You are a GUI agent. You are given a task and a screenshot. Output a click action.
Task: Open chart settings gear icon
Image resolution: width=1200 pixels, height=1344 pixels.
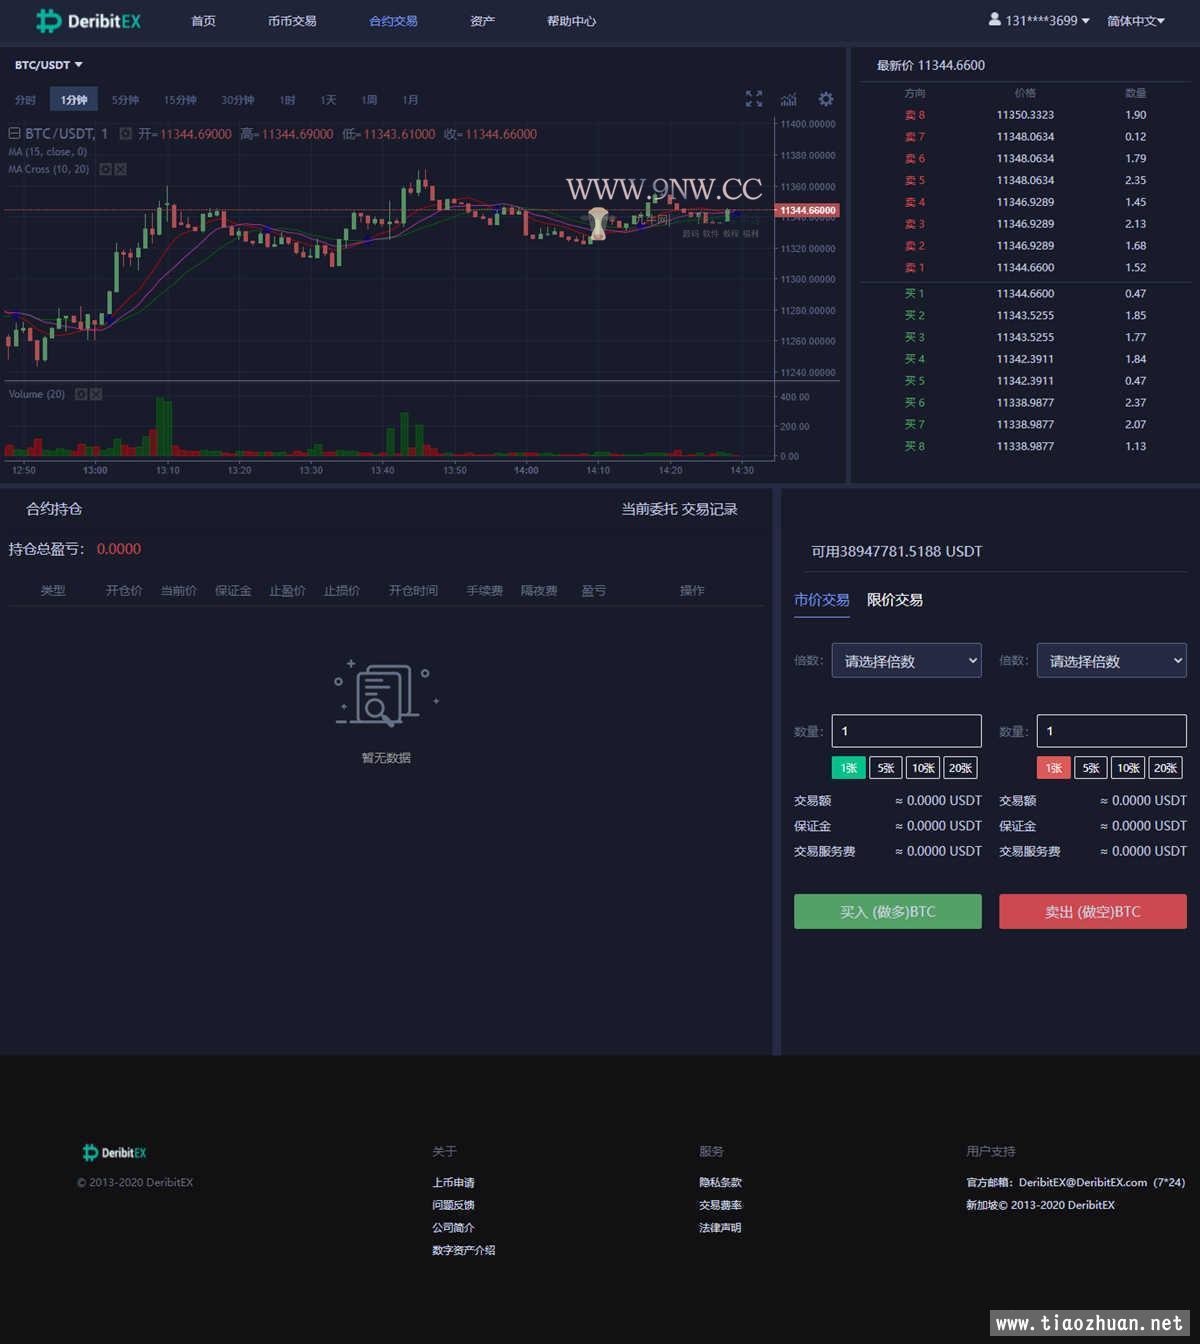tap(825, 99)
